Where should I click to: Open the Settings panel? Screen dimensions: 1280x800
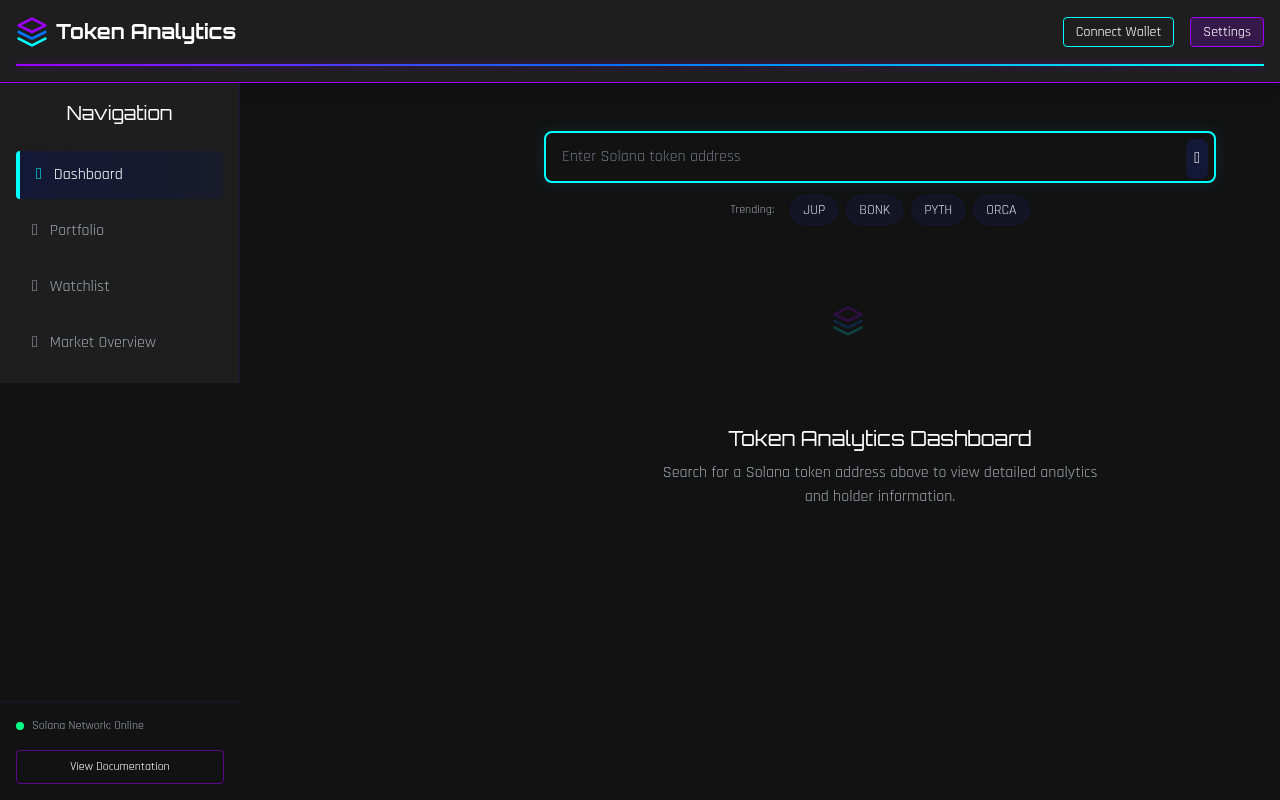point(1226,32)
